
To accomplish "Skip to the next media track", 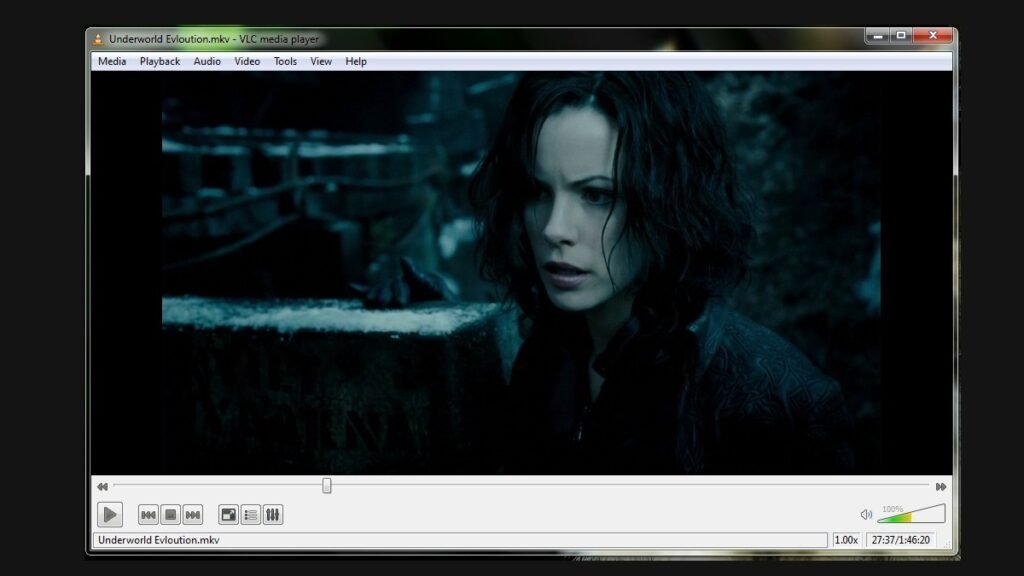I will click(x=193, y=515).
